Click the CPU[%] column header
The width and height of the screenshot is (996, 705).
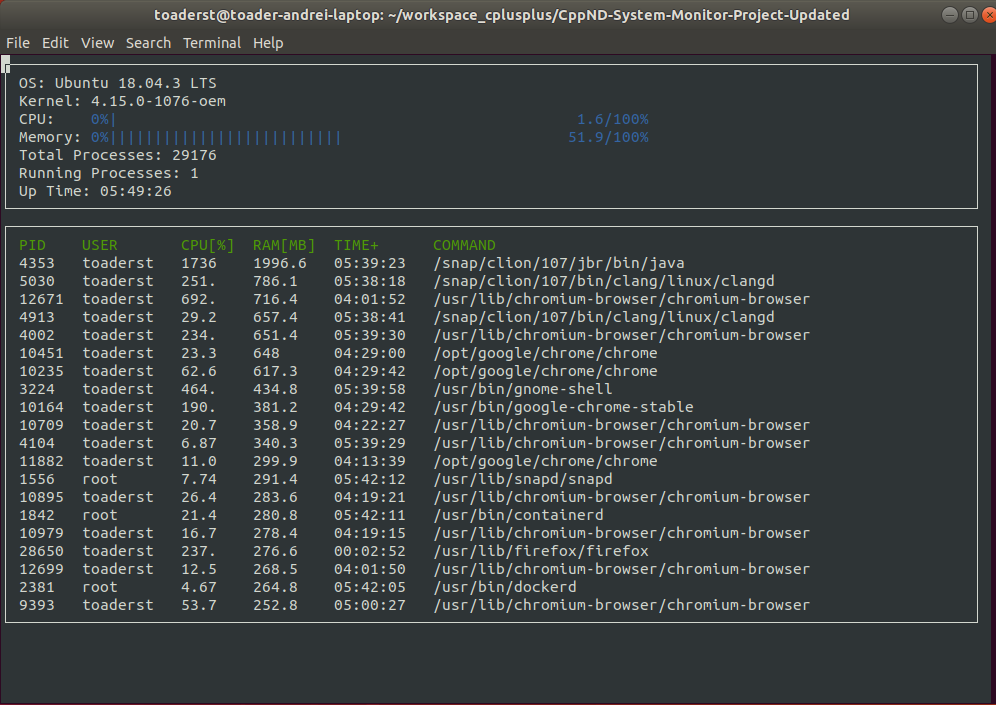pos(208,245)
